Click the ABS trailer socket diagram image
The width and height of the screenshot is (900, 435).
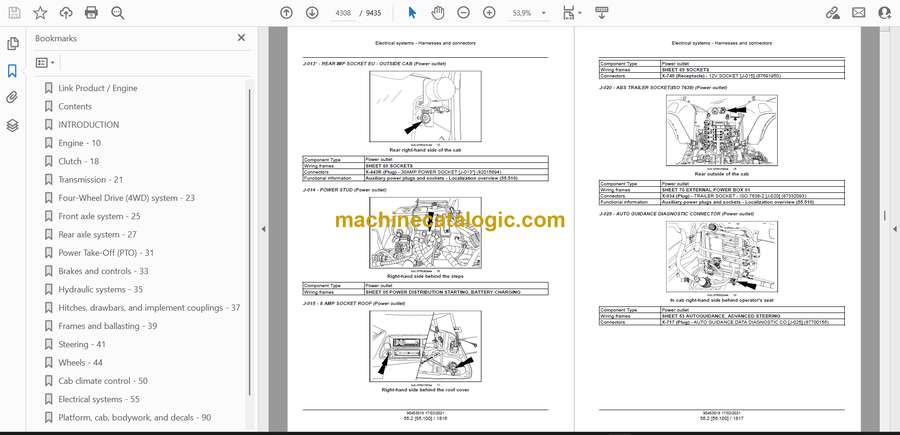coord(721,130)
